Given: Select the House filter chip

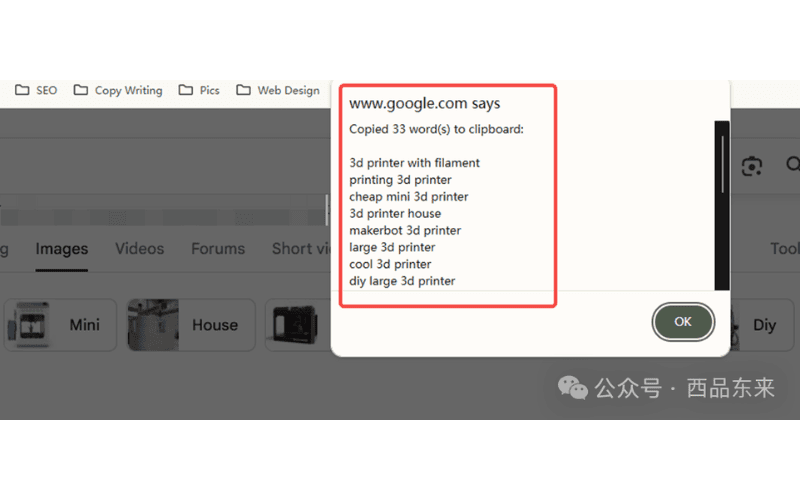Looking at the screenshot, I should tap(191, 324).
